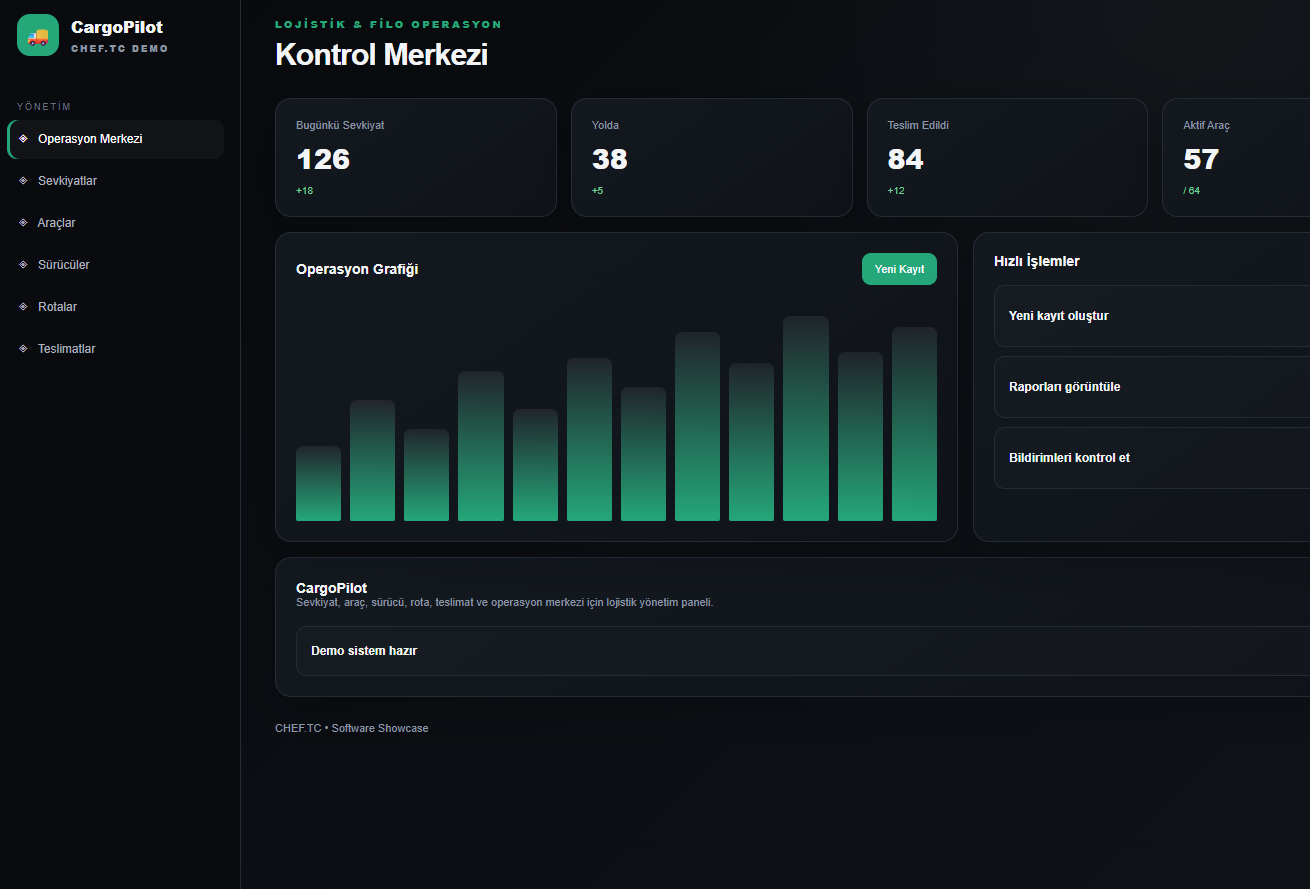
Task: Click the Yeni Kayıt button
Action: coord(899,269)
